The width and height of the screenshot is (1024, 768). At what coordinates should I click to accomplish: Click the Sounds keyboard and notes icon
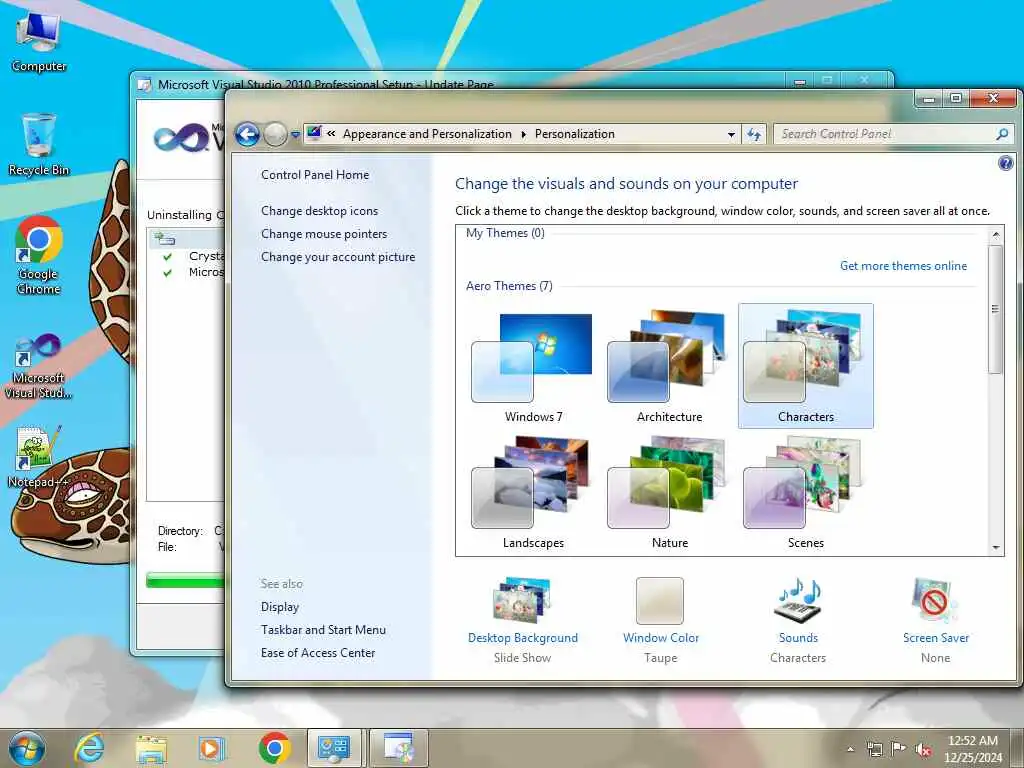tap(797, 601)
